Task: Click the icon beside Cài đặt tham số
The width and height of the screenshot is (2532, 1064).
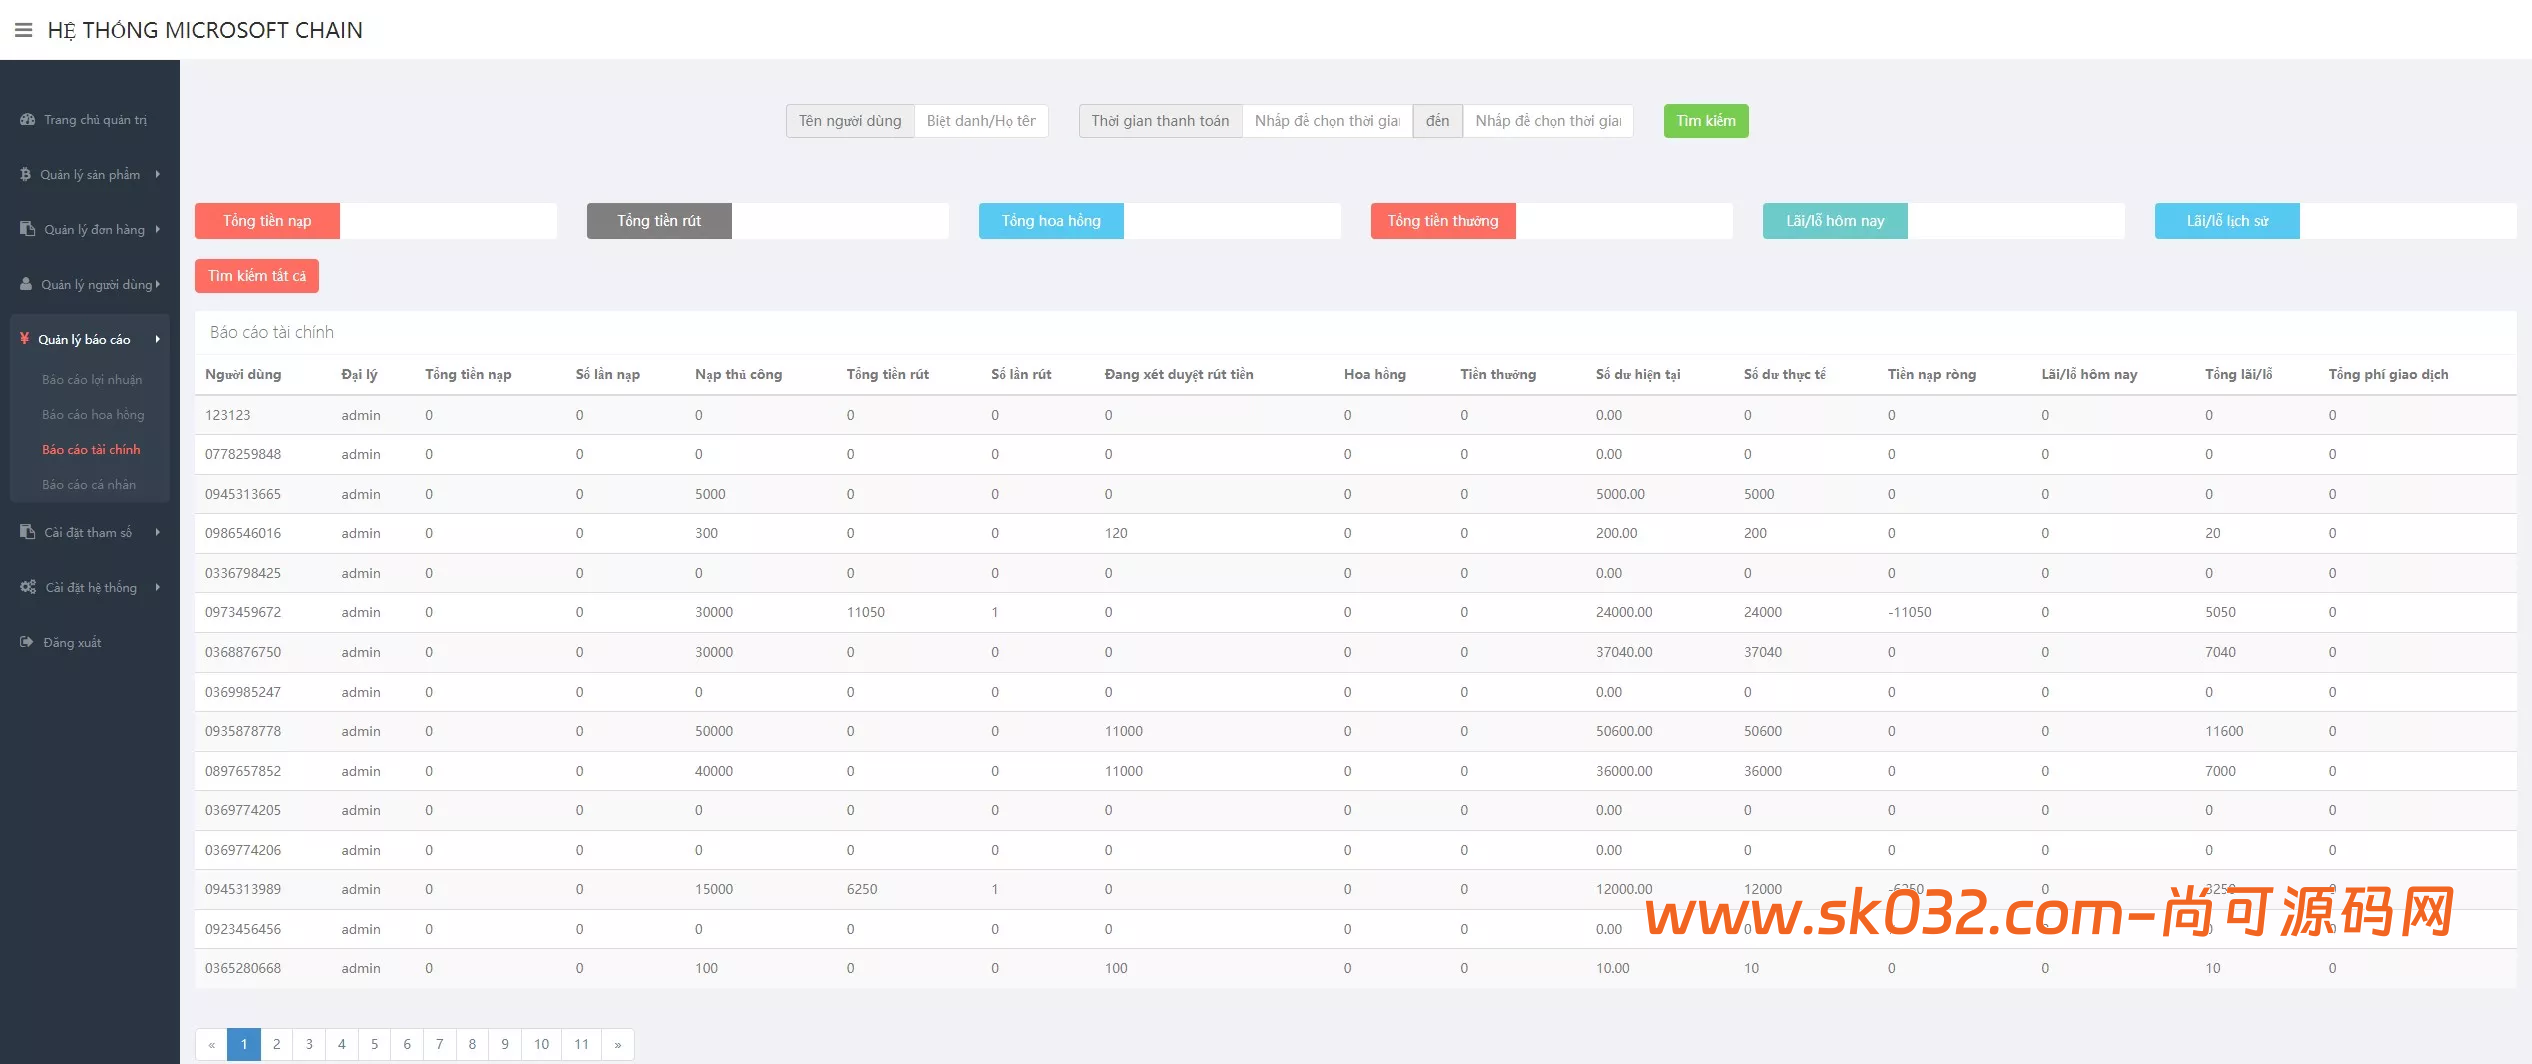Action: [27, 533]
